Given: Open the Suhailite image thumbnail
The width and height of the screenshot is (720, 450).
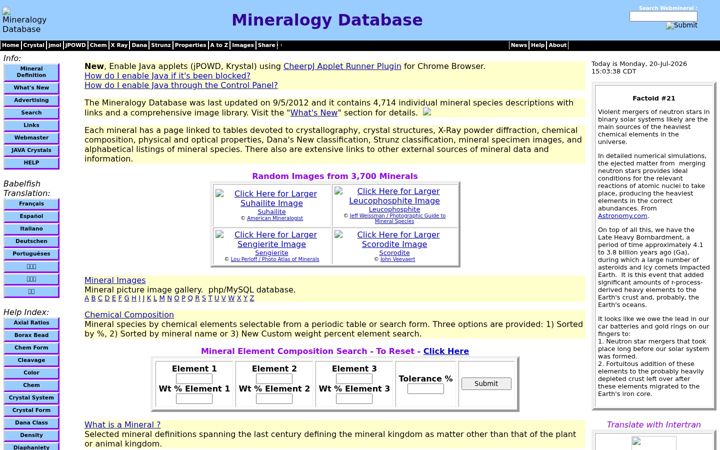Looking at the screenshot, I should [x=271, y=198].
